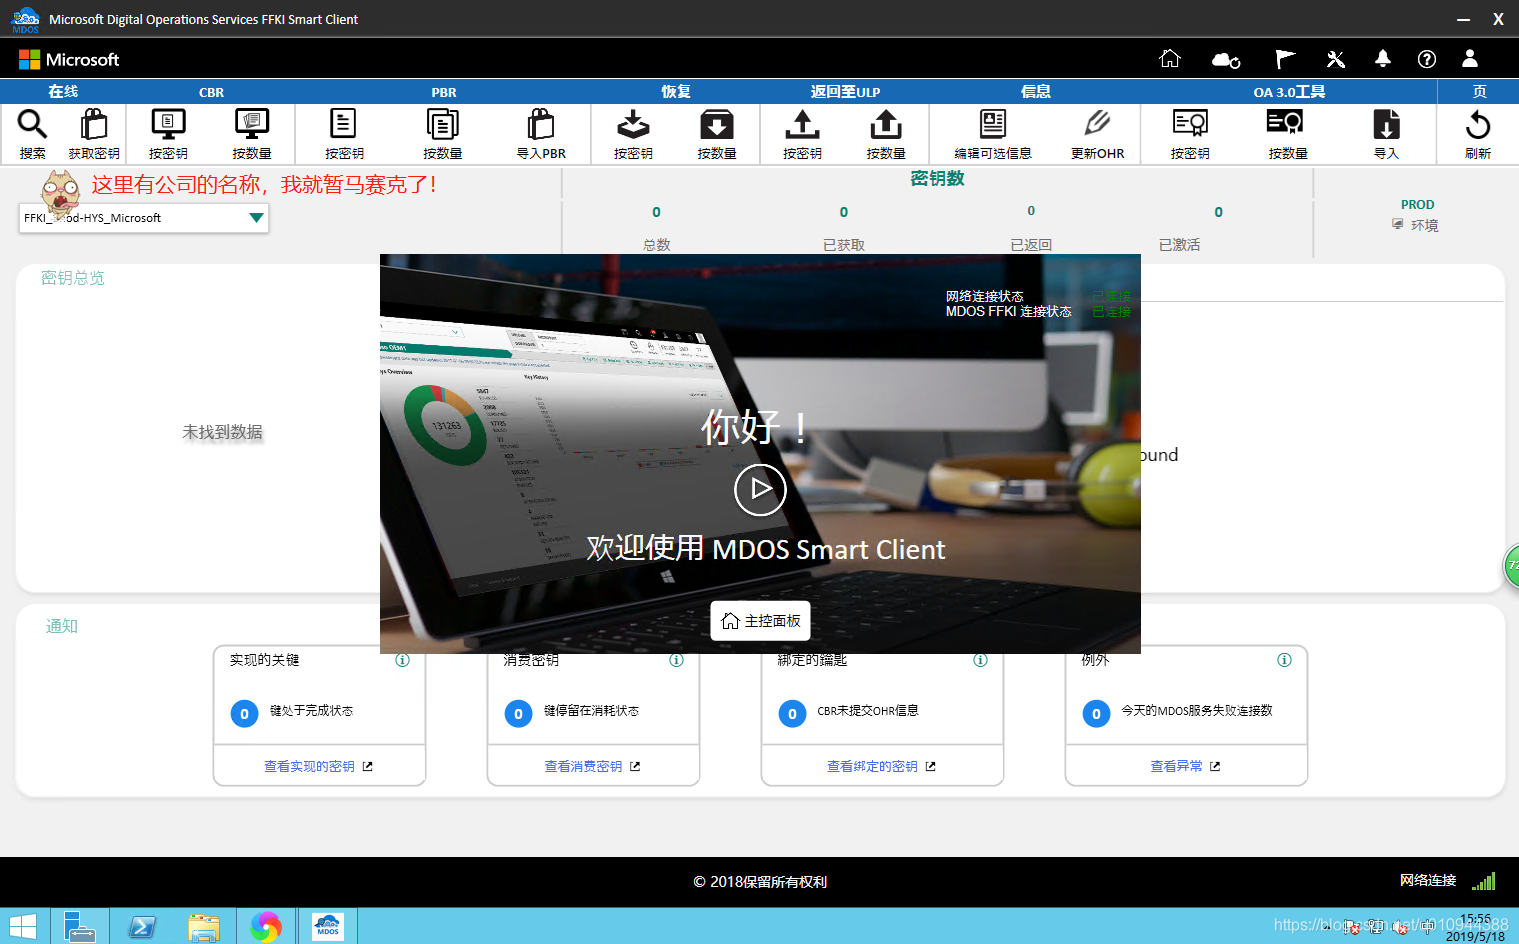Click the 导入PBR clipboard icon
The image size is (1519, 944).
[x=541, y=124]
